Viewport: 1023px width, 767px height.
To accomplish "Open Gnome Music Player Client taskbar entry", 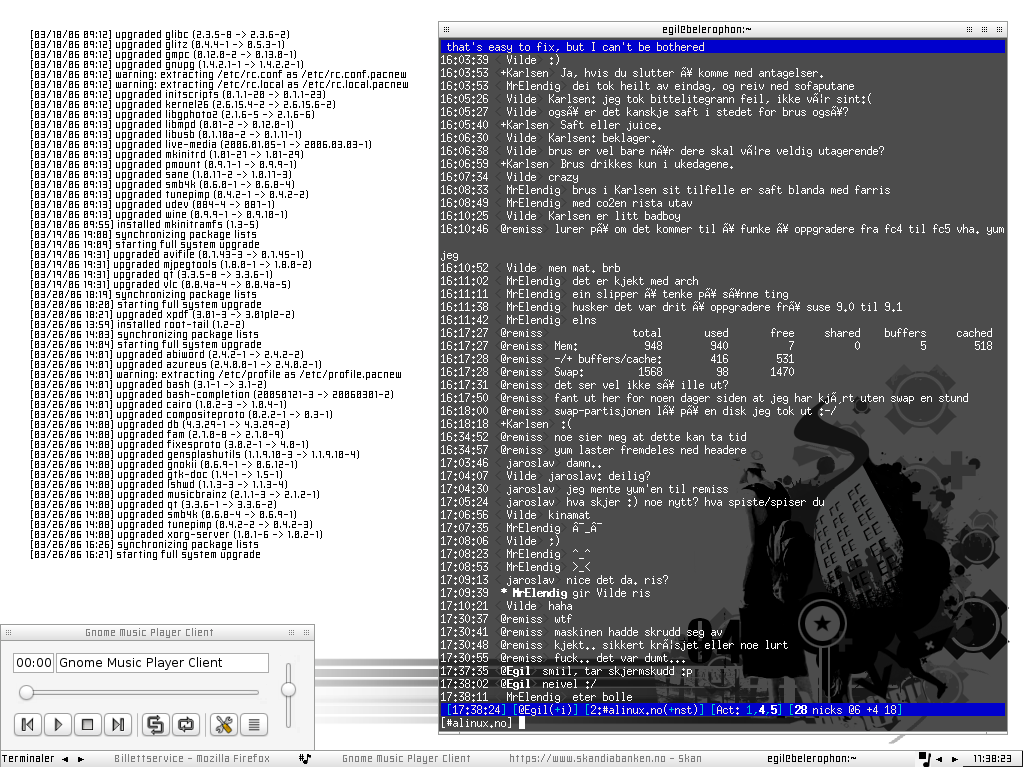I will (406, 759).
